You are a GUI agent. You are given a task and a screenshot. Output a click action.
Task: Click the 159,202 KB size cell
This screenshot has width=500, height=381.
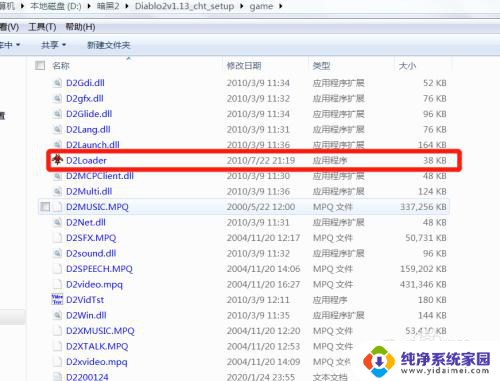(x=423, y=269)
